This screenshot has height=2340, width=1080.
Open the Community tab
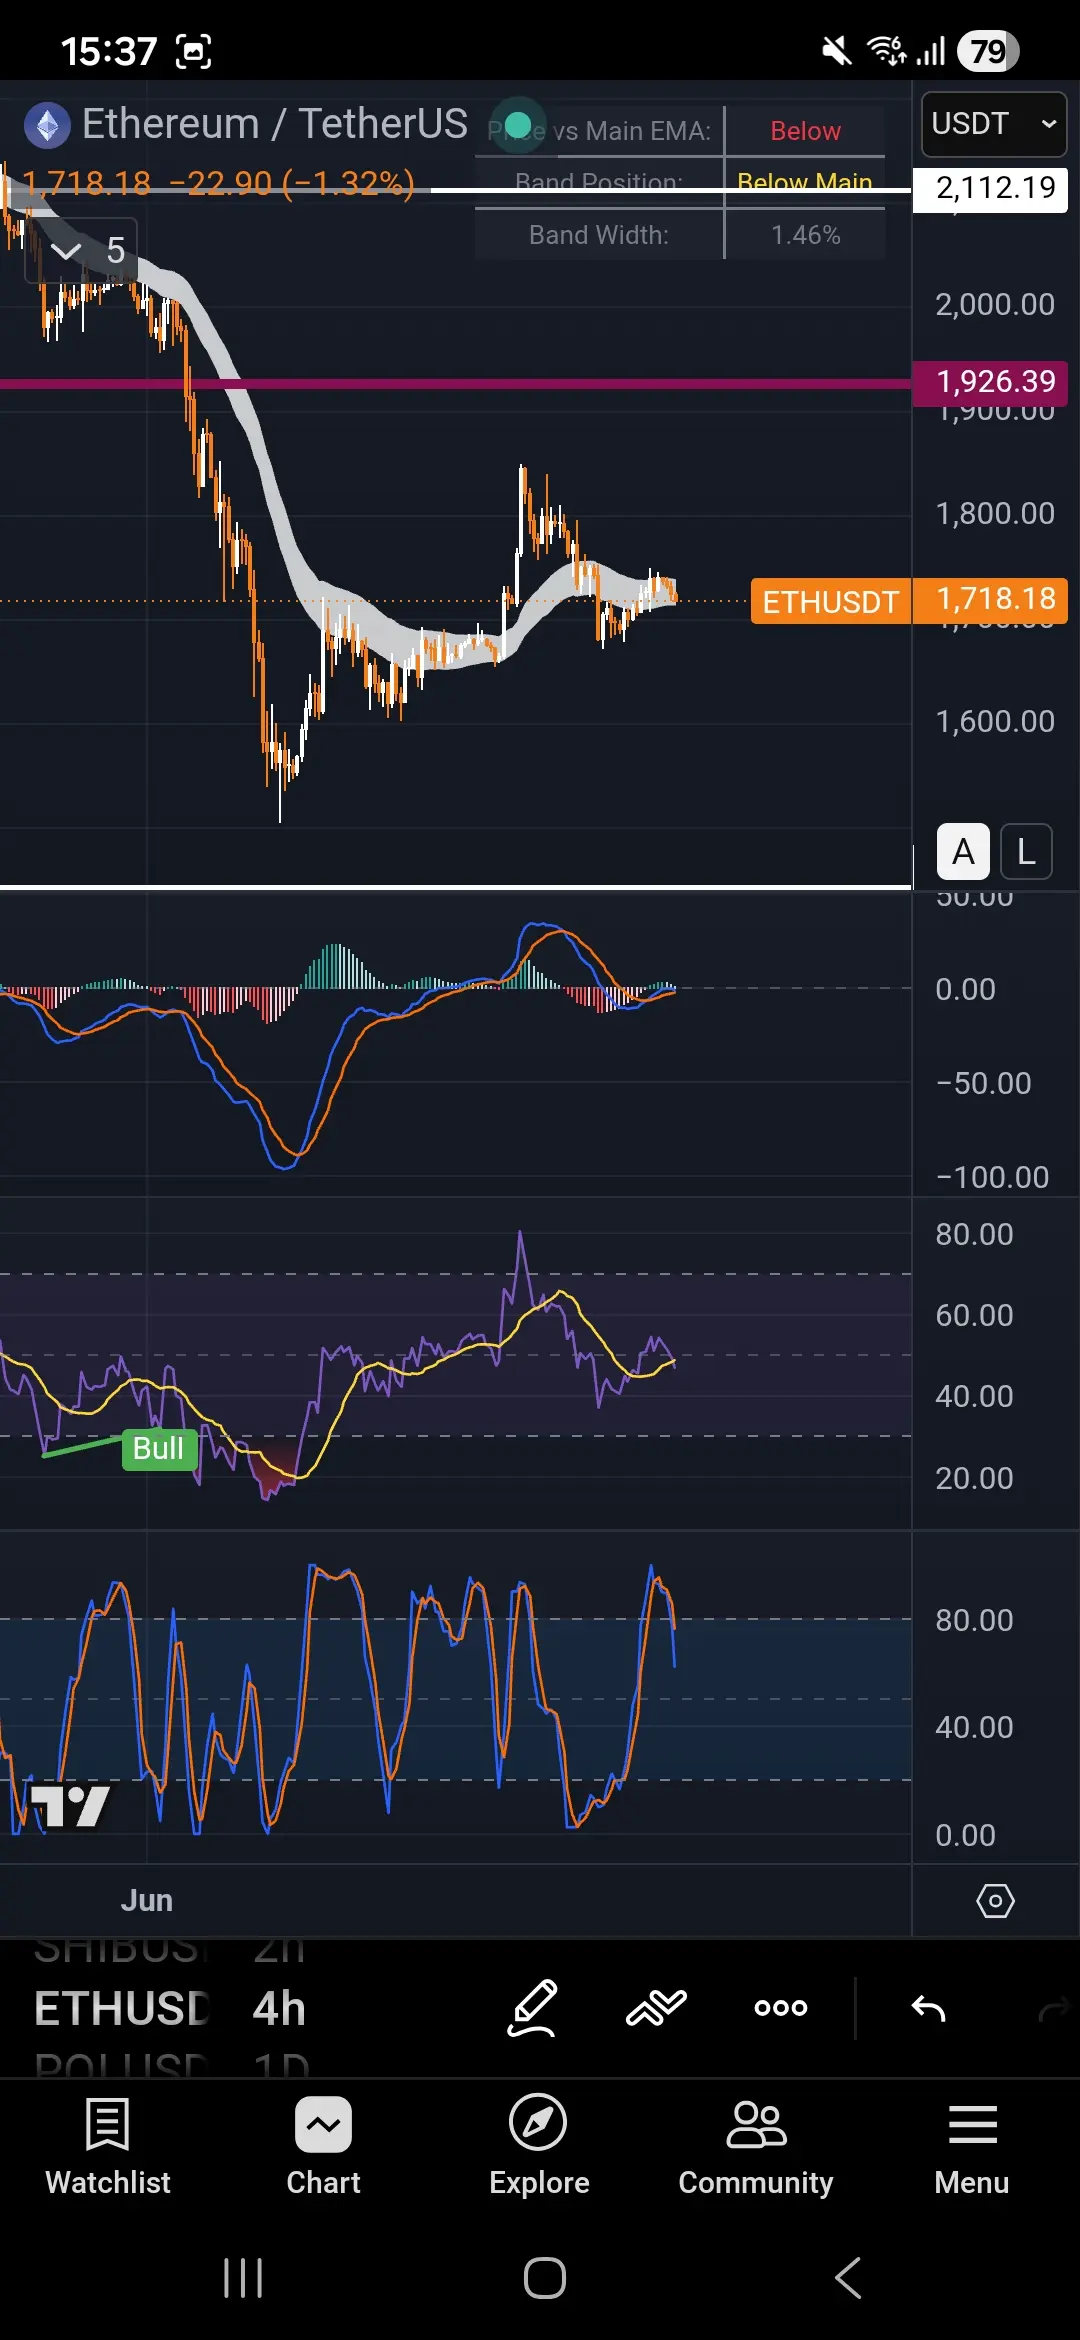coord(756,2146)
